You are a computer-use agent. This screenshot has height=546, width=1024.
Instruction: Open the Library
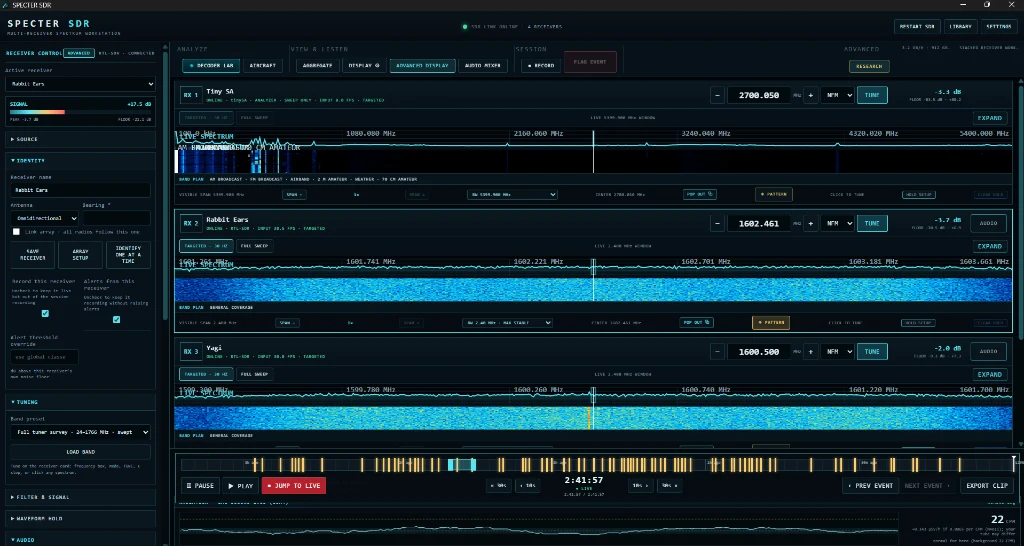961,27
